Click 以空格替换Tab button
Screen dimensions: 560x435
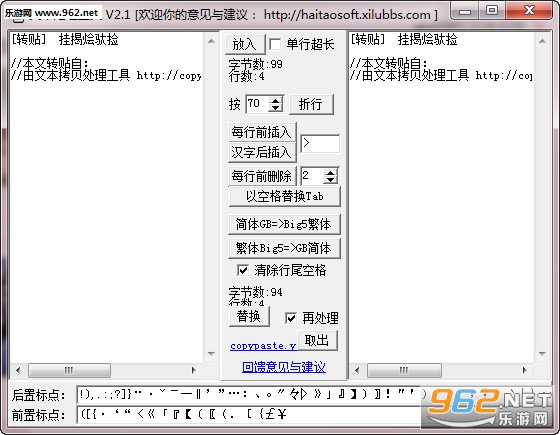click(x=284, y=196)
